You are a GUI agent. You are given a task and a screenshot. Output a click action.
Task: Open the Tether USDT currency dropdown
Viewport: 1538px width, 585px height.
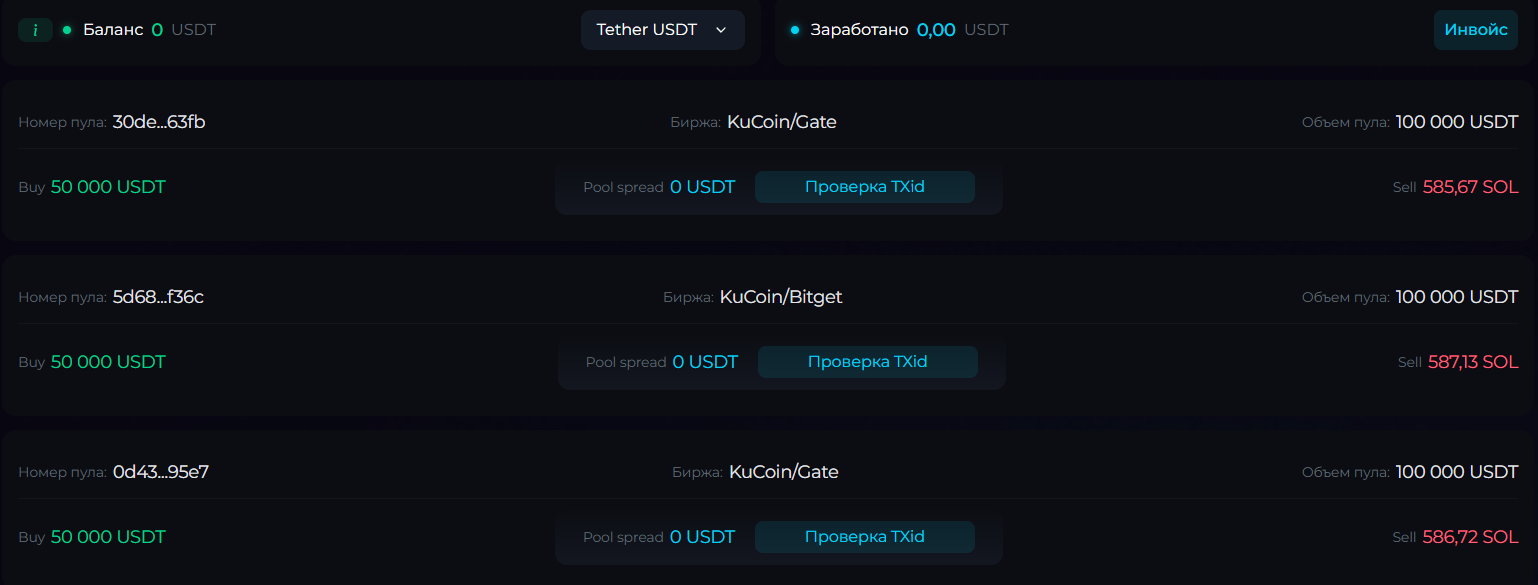point(662,30)
